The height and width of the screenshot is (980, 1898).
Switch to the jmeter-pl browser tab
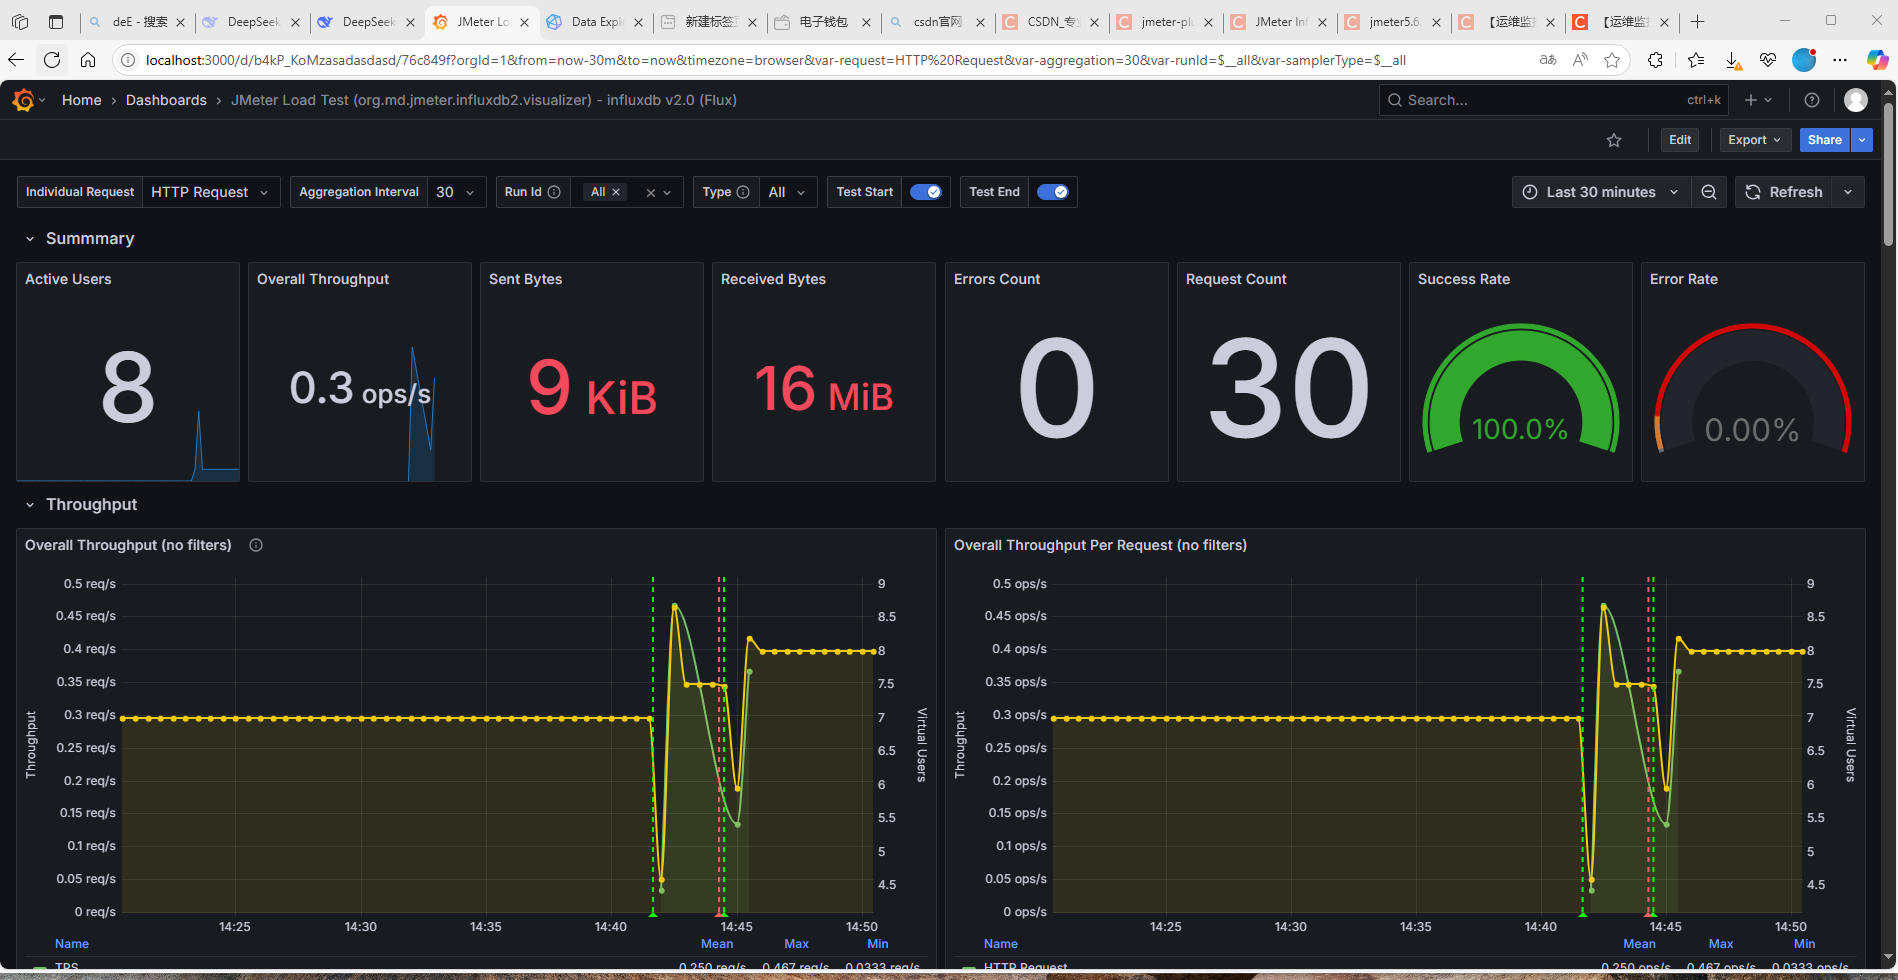(1163, 21)
